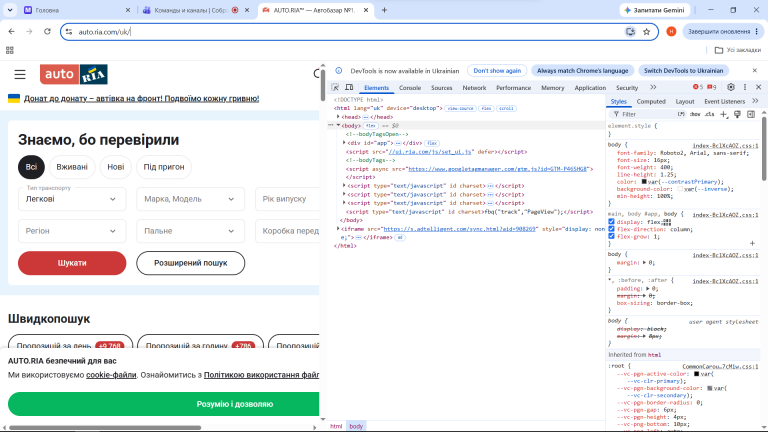Click the ellipsis actions beside the body element
The width and height of the screenshot is (768, 432).
pyautogui.click(x=331, y=125)
